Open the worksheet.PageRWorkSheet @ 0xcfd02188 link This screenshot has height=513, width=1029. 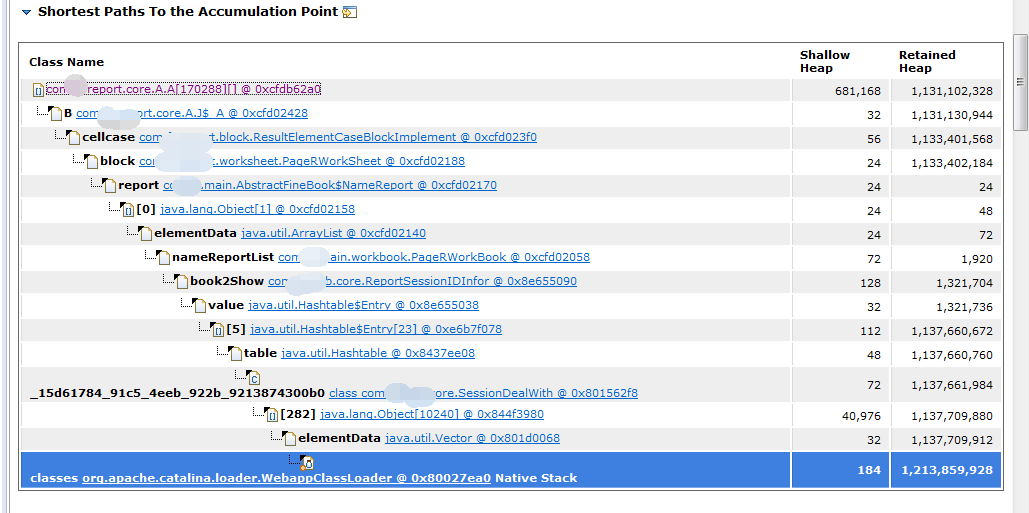click(302, 161)
